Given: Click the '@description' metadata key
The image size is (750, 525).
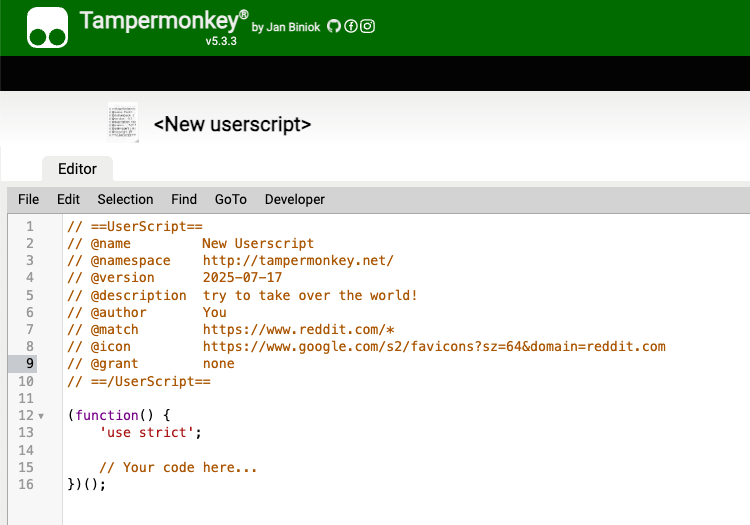Looking at the screenshot, I should (x=139, y=295).
